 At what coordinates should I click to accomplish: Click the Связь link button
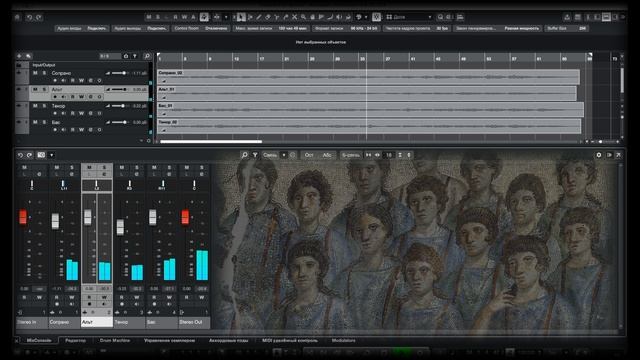(x=270, y=155)
